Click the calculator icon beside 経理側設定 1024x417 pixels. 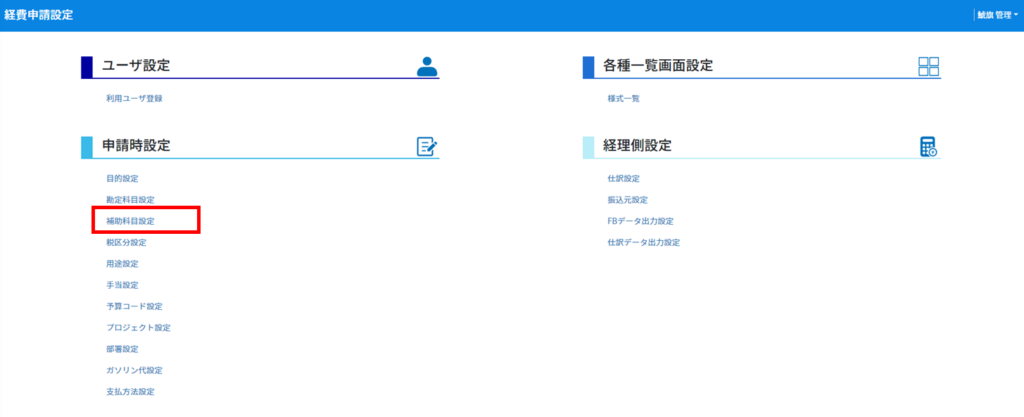click(x=929, y=146)
